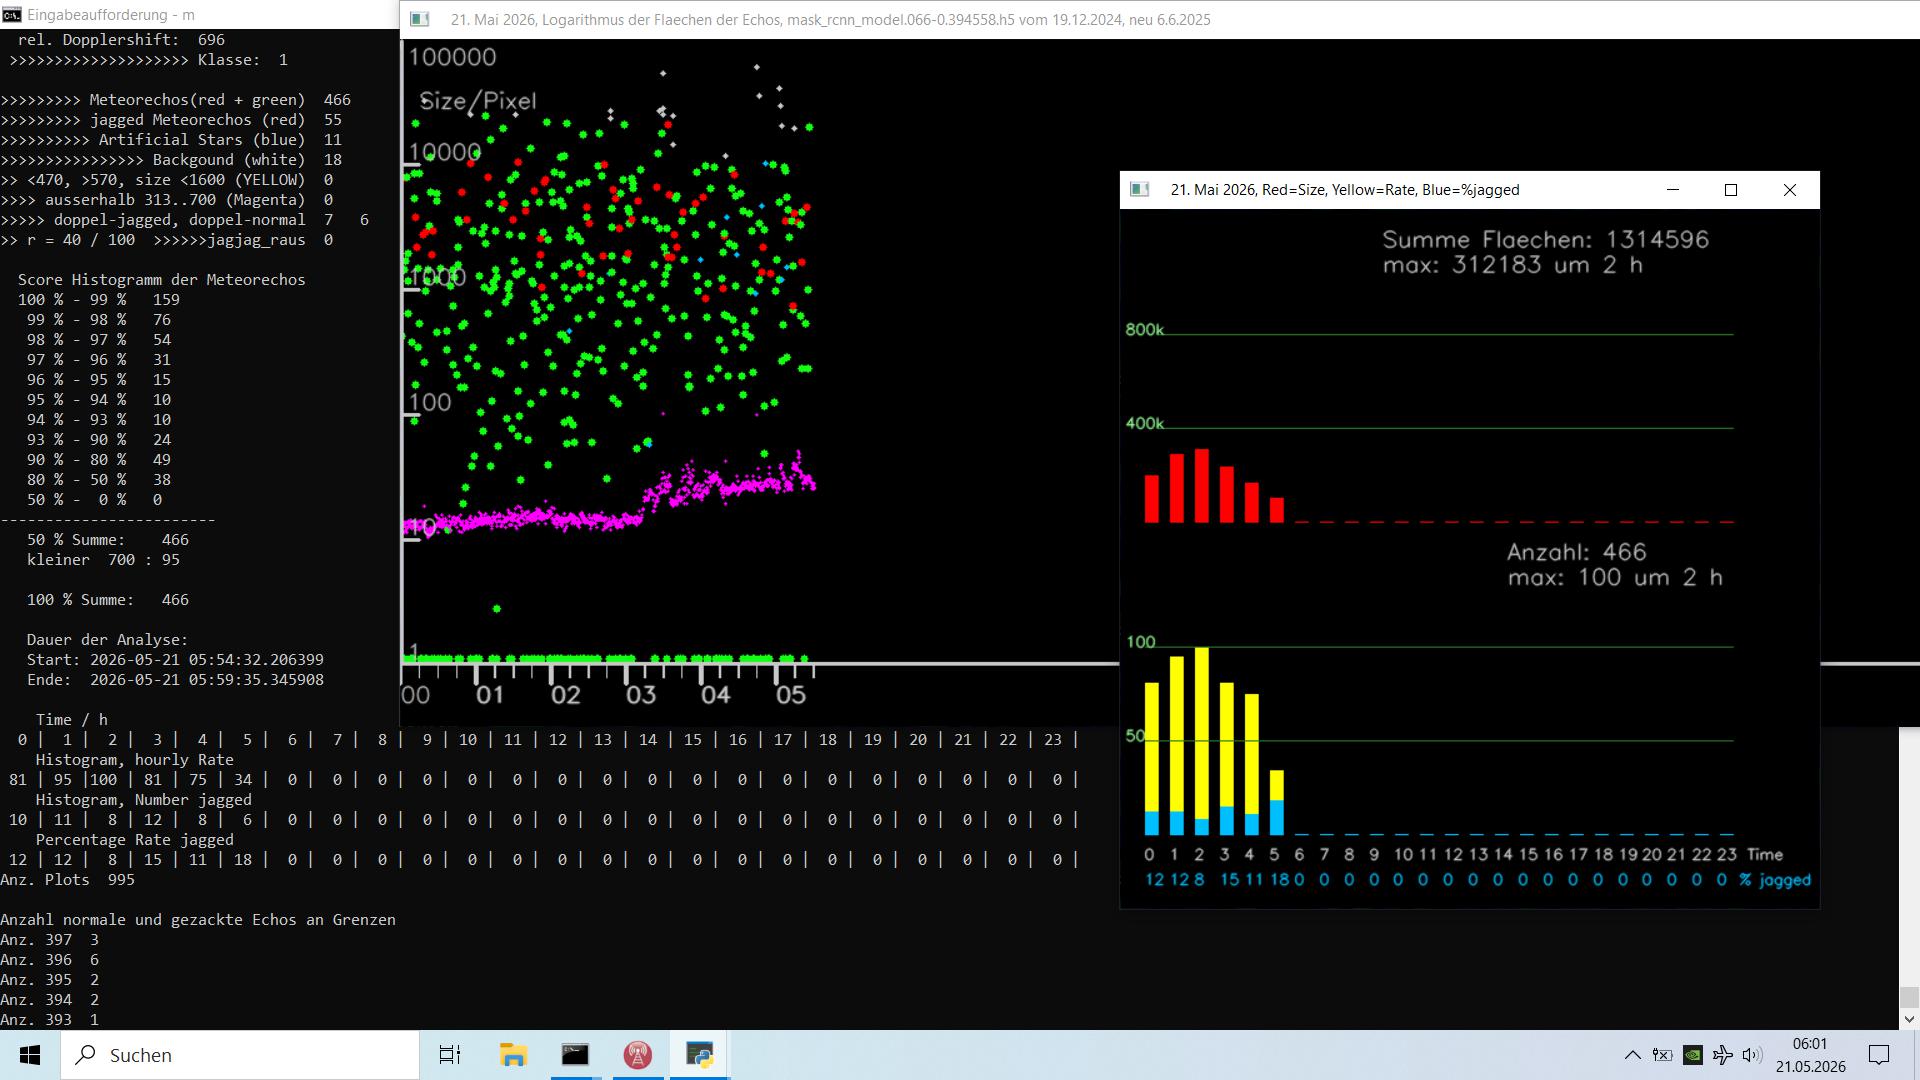Close the Red=Size histogram window
The width and height of the screenshot is (1920, 1080).
coord(1790,189)
